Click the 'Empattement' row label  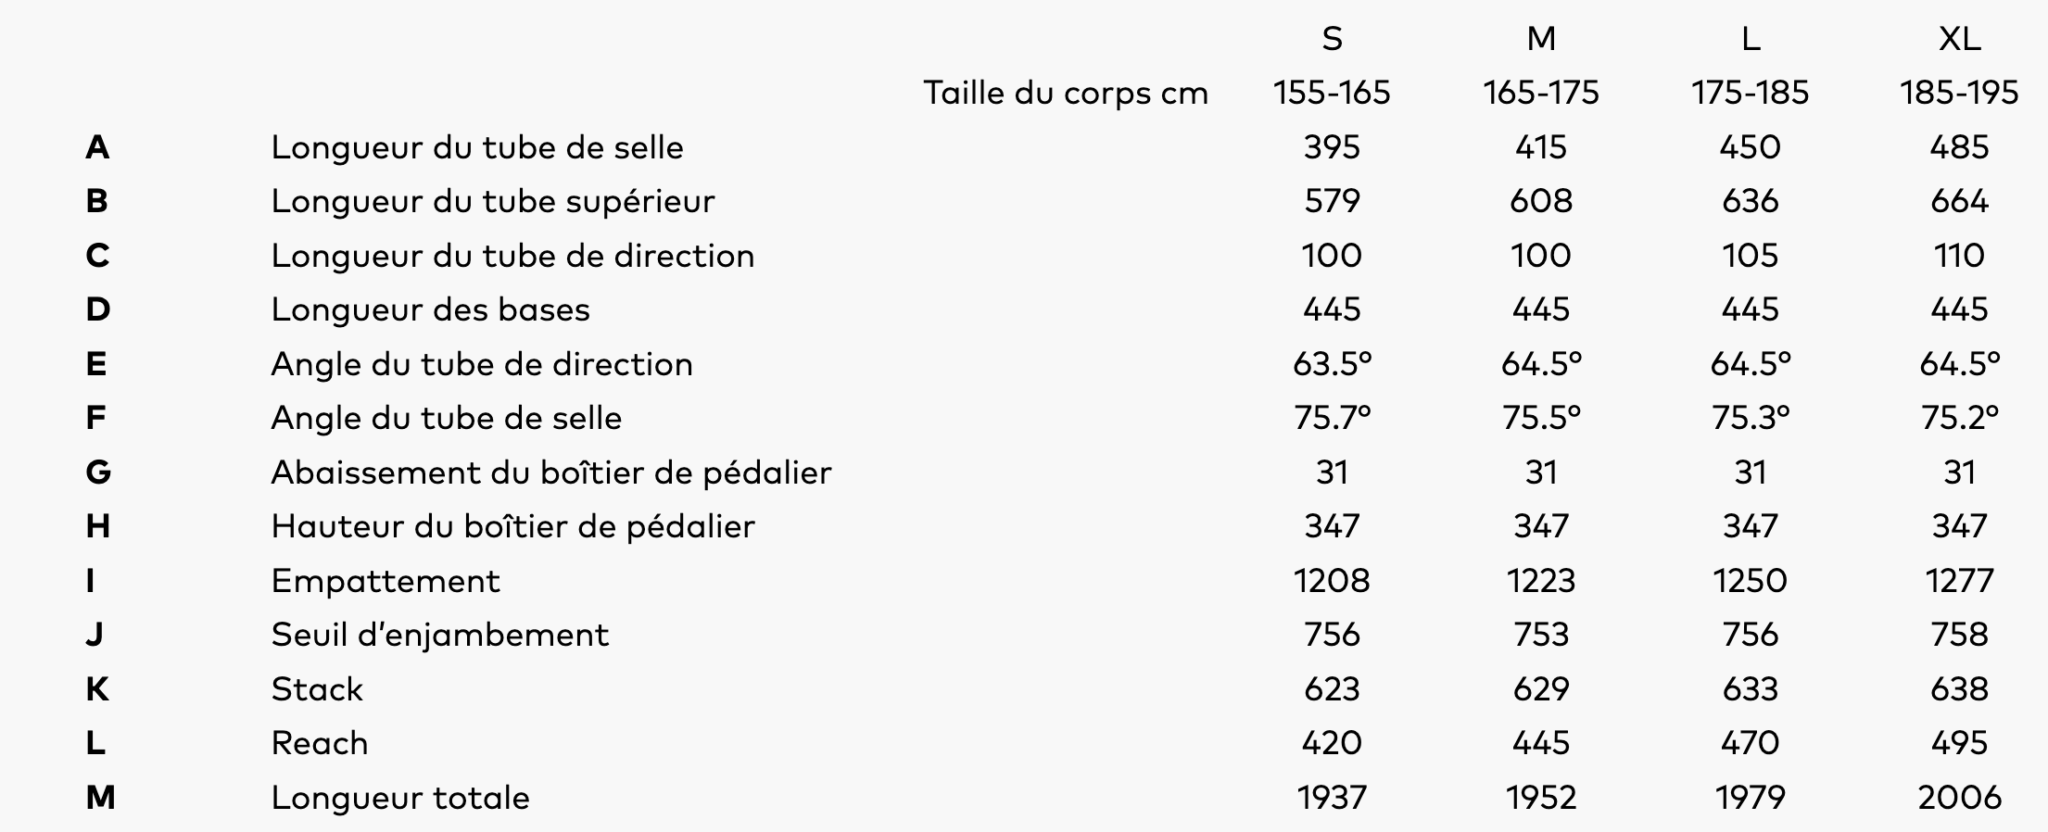(x=385, y=581)
